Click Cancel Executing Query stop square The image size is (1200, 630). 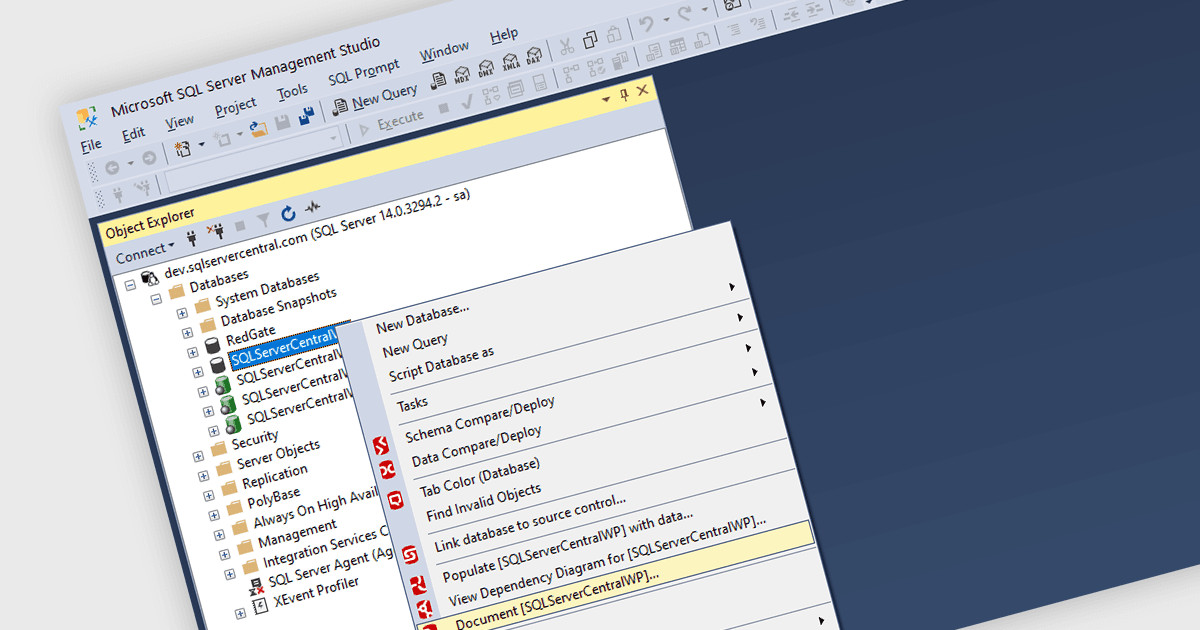click(445, 106)
